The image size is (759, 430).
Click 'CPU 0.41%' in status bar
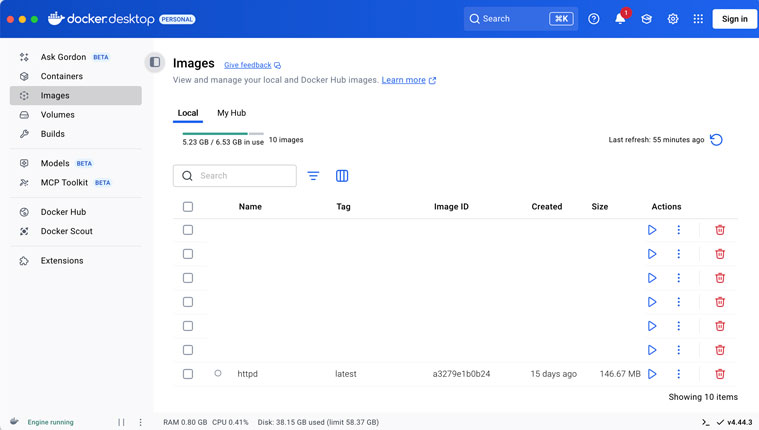point(230,422)
